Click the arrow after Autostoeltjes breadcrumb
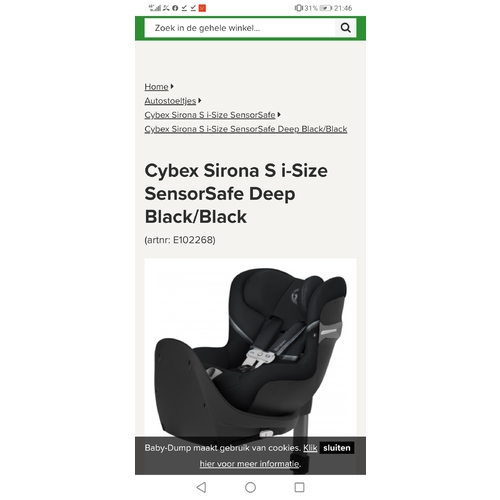The width and height of the screenshot is (500, 500). coord(199,100)
